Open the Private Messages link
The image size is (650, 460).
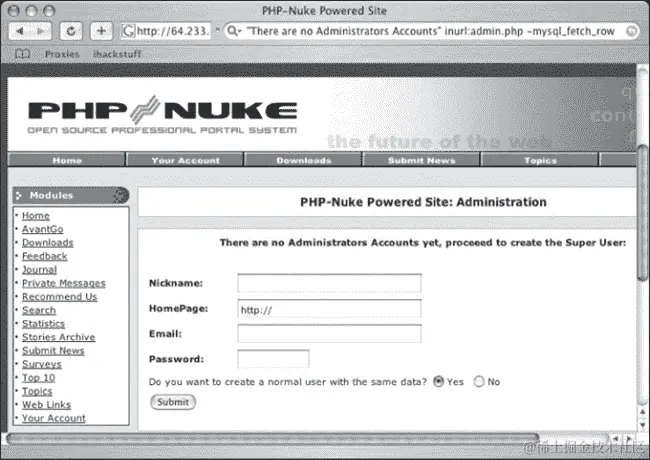(x=64, y=283)
